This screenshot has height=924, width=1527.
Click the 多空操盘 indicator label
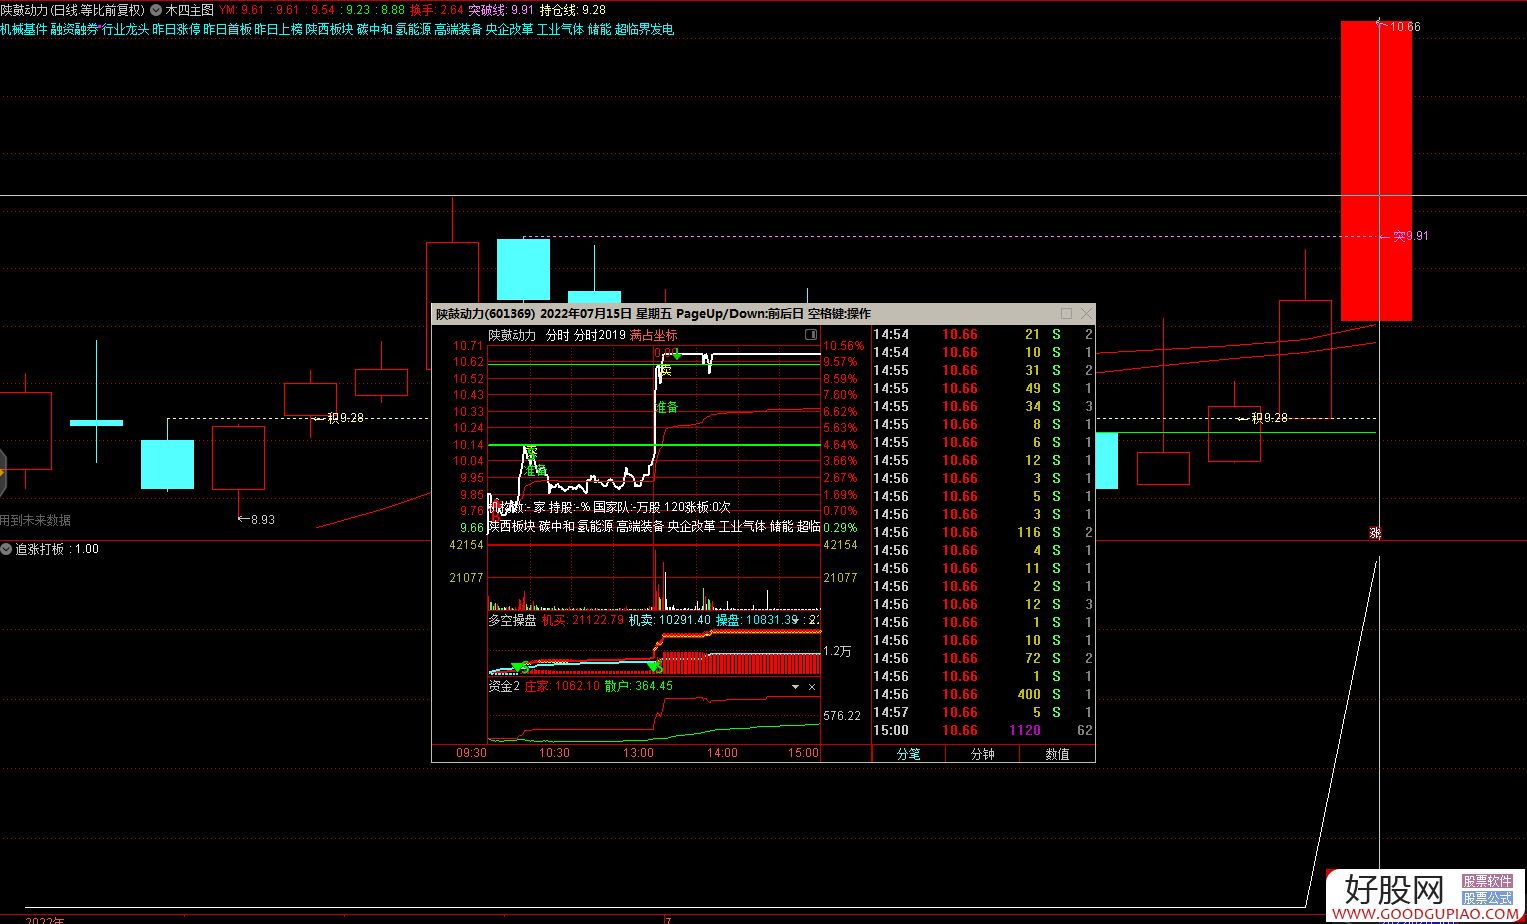point(512,620)
